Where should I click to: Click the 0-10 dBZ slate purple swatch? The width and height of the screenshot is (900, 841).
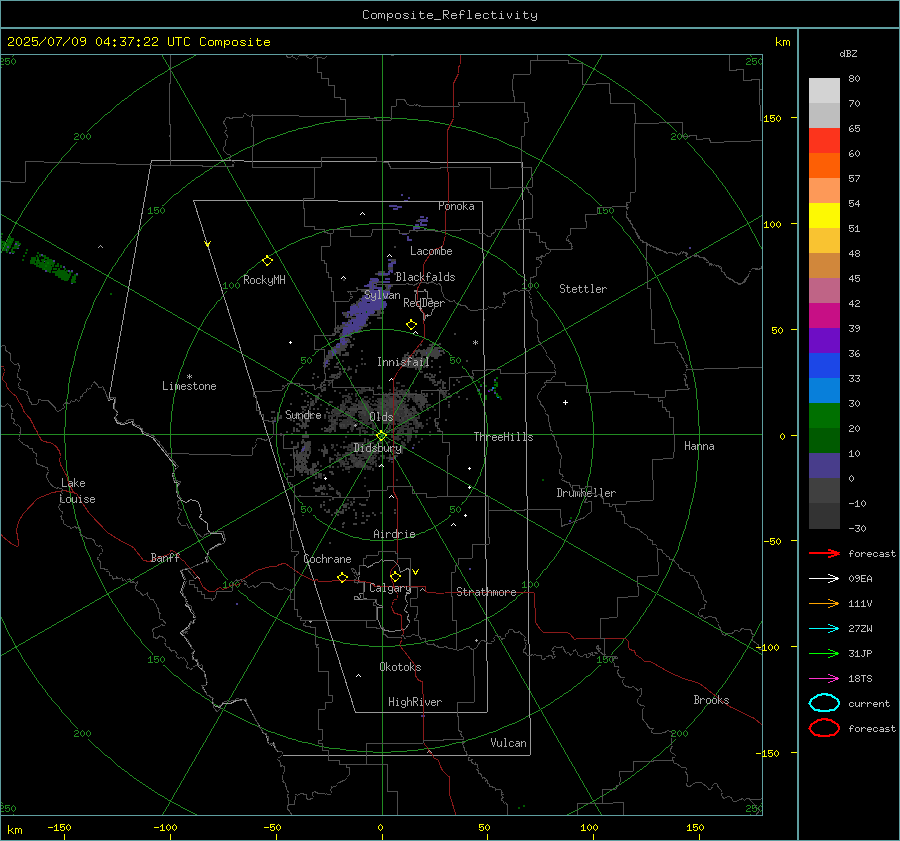tap(824, 465)
